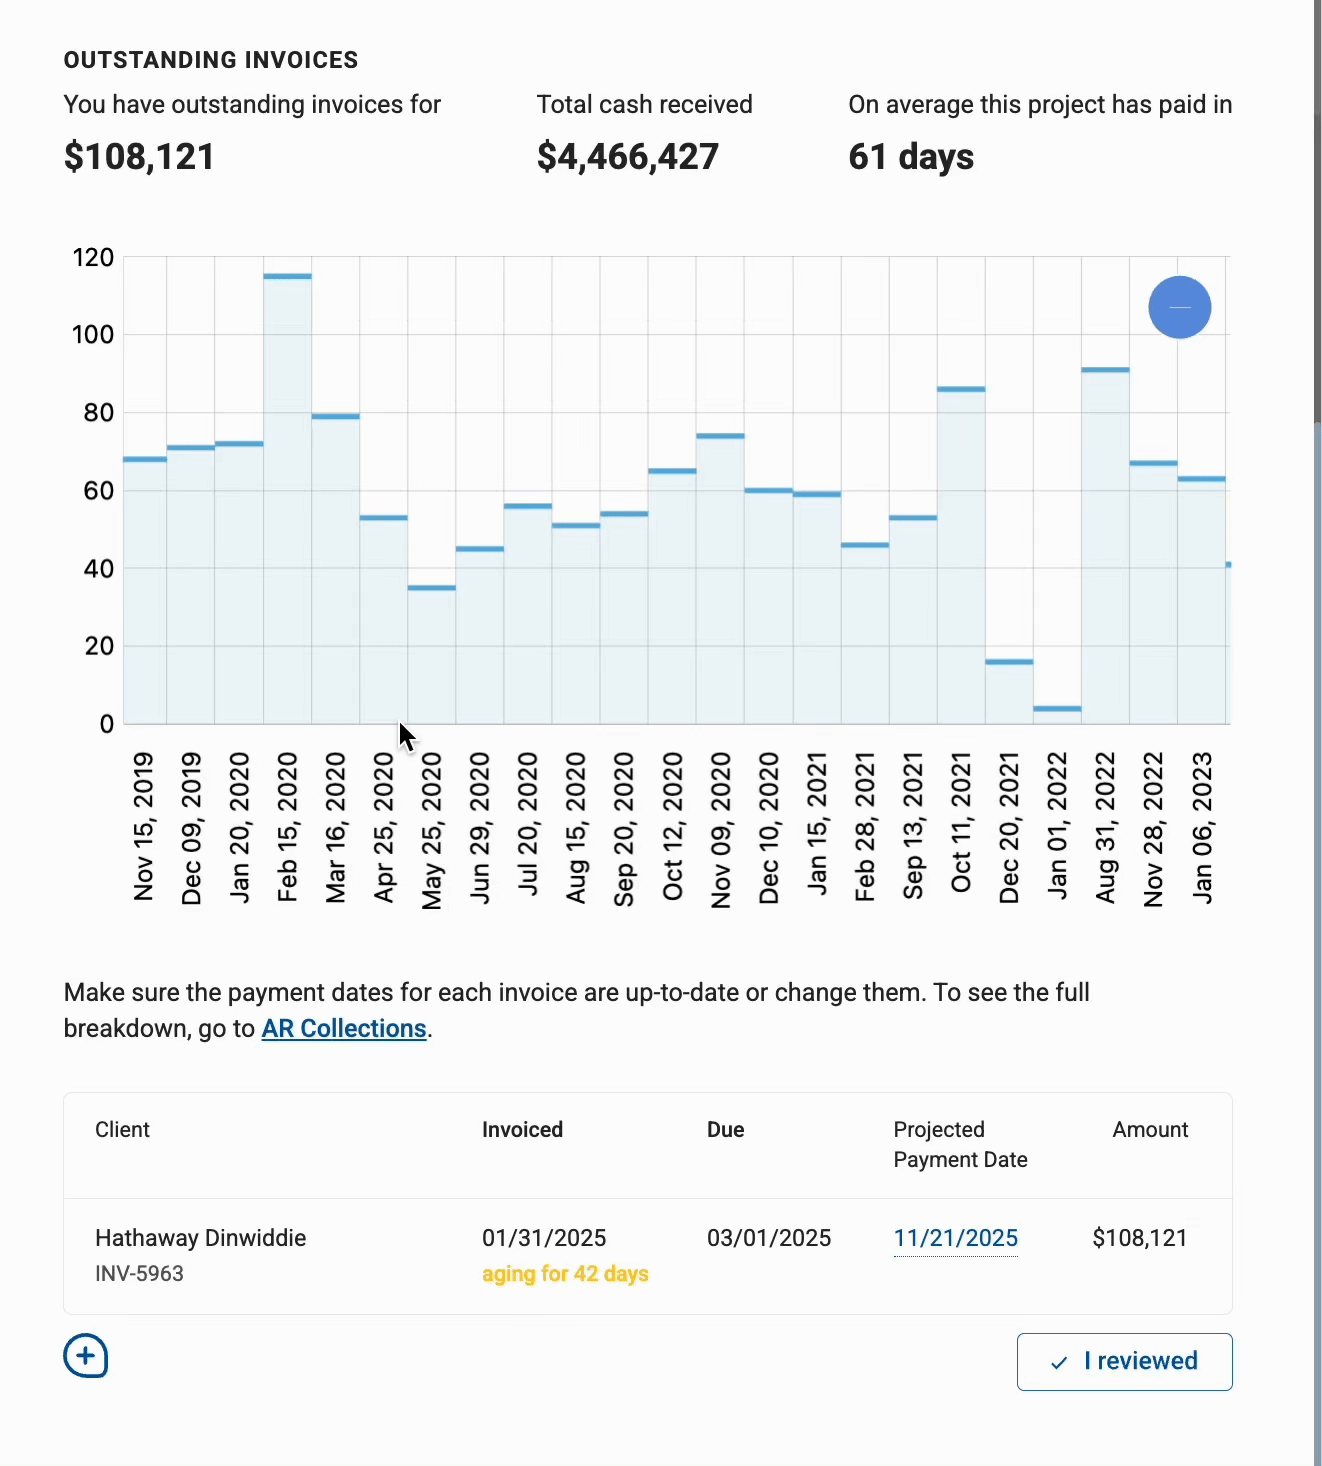Click the Client column header
This screenshot has height=1466, width=1322.
[122, 1129]
